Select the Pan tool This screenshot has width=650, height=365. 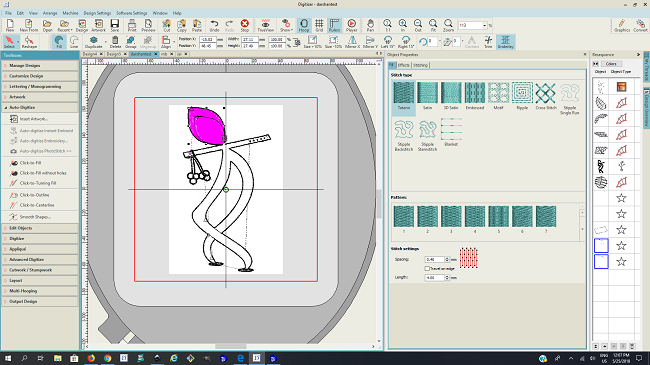pyautogui.click(x=370, y=25)
